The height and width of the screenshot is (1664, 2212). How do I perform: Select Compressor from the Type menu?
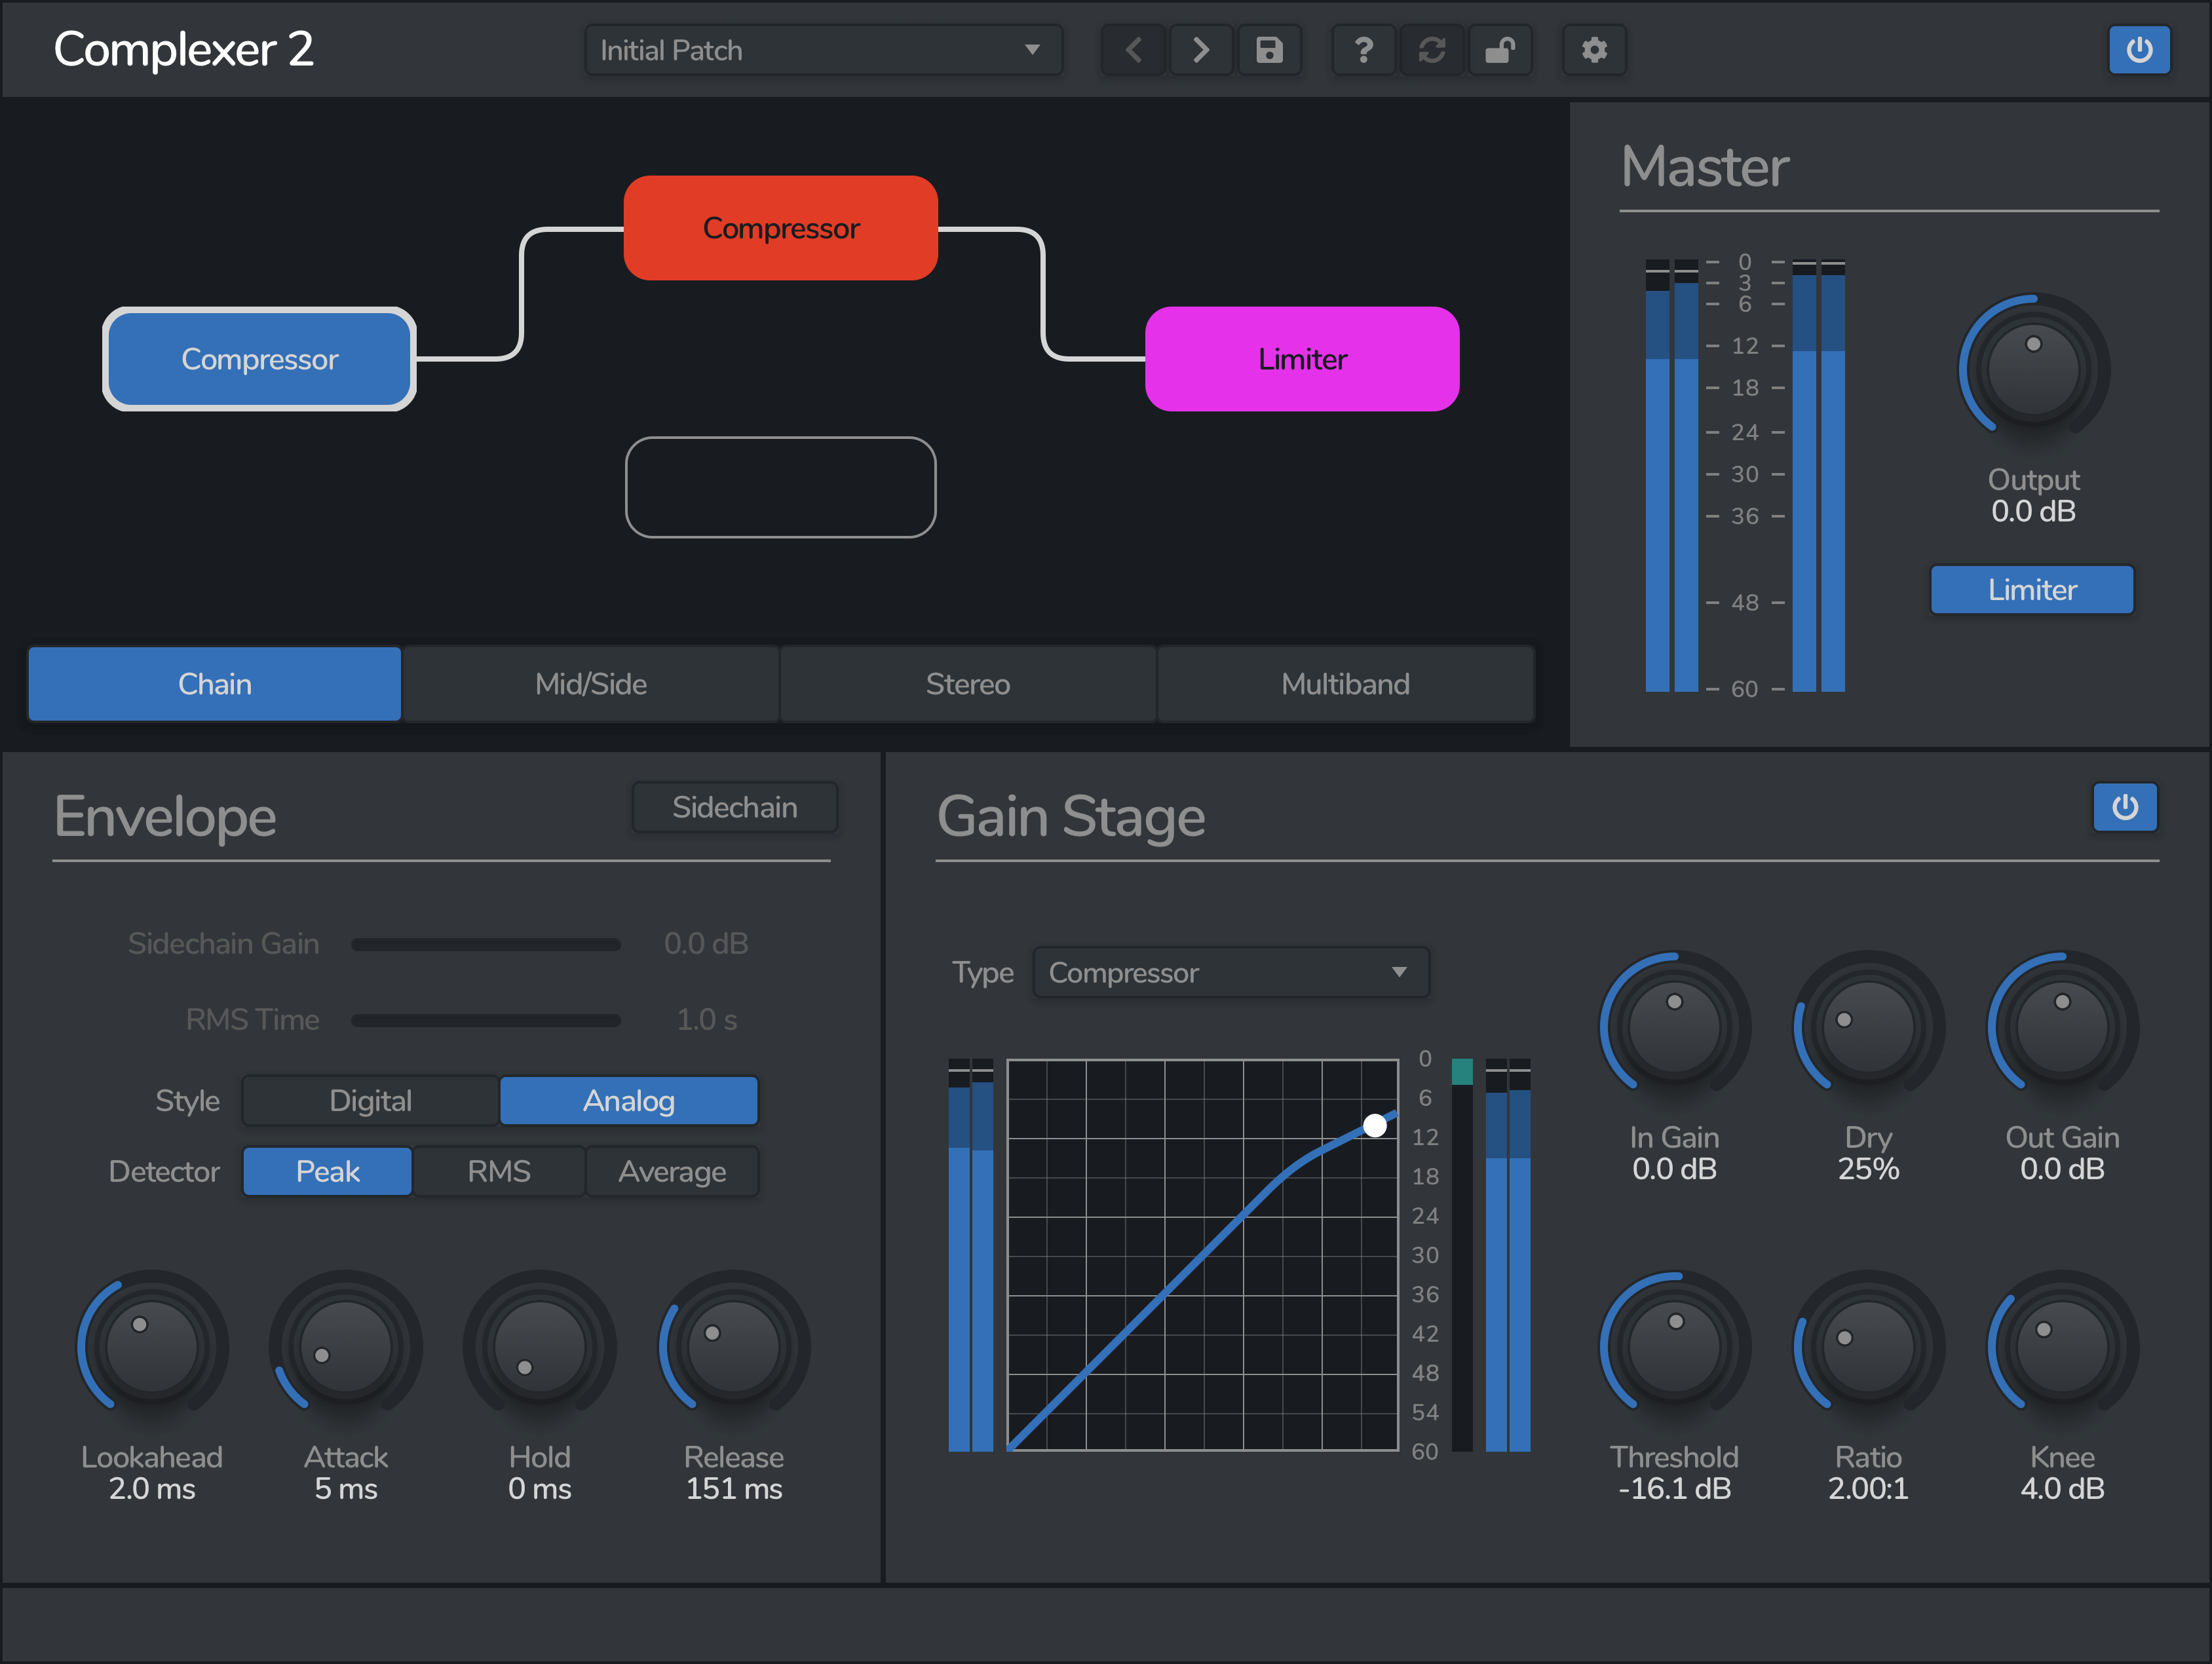[x=1123, y=972]
